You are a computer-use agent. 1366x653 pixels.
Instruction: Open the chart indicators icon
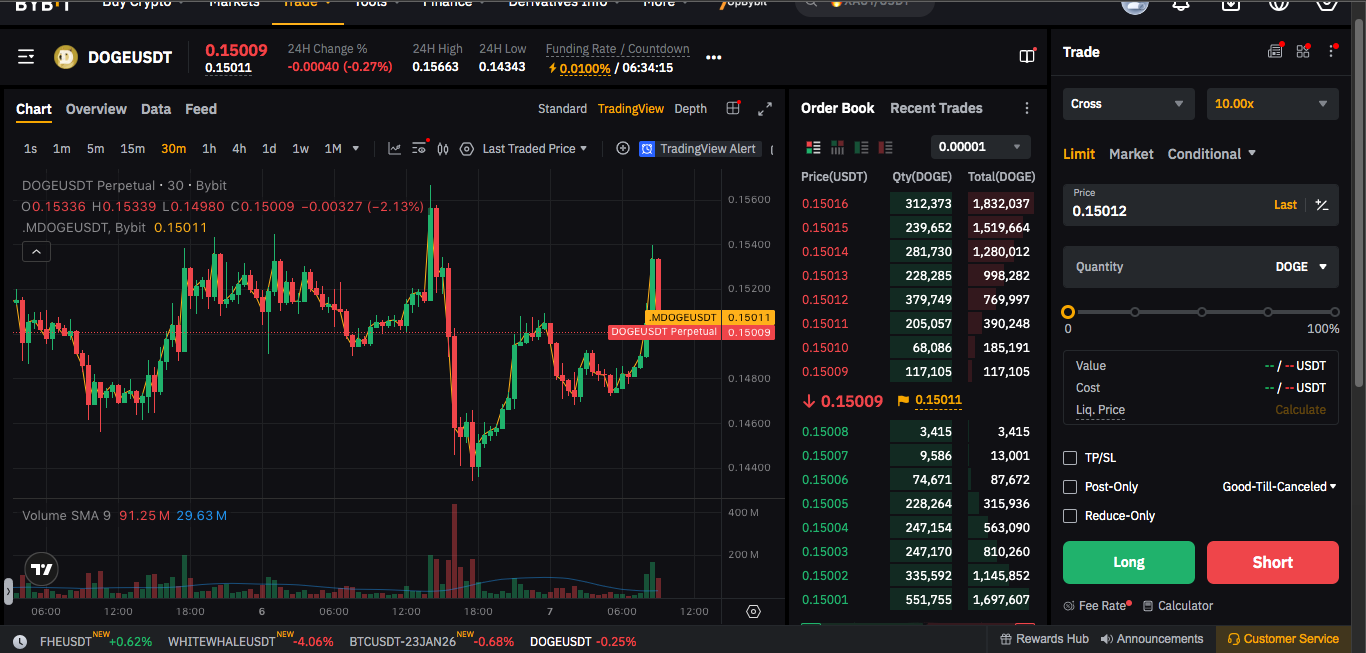point(394,149)
